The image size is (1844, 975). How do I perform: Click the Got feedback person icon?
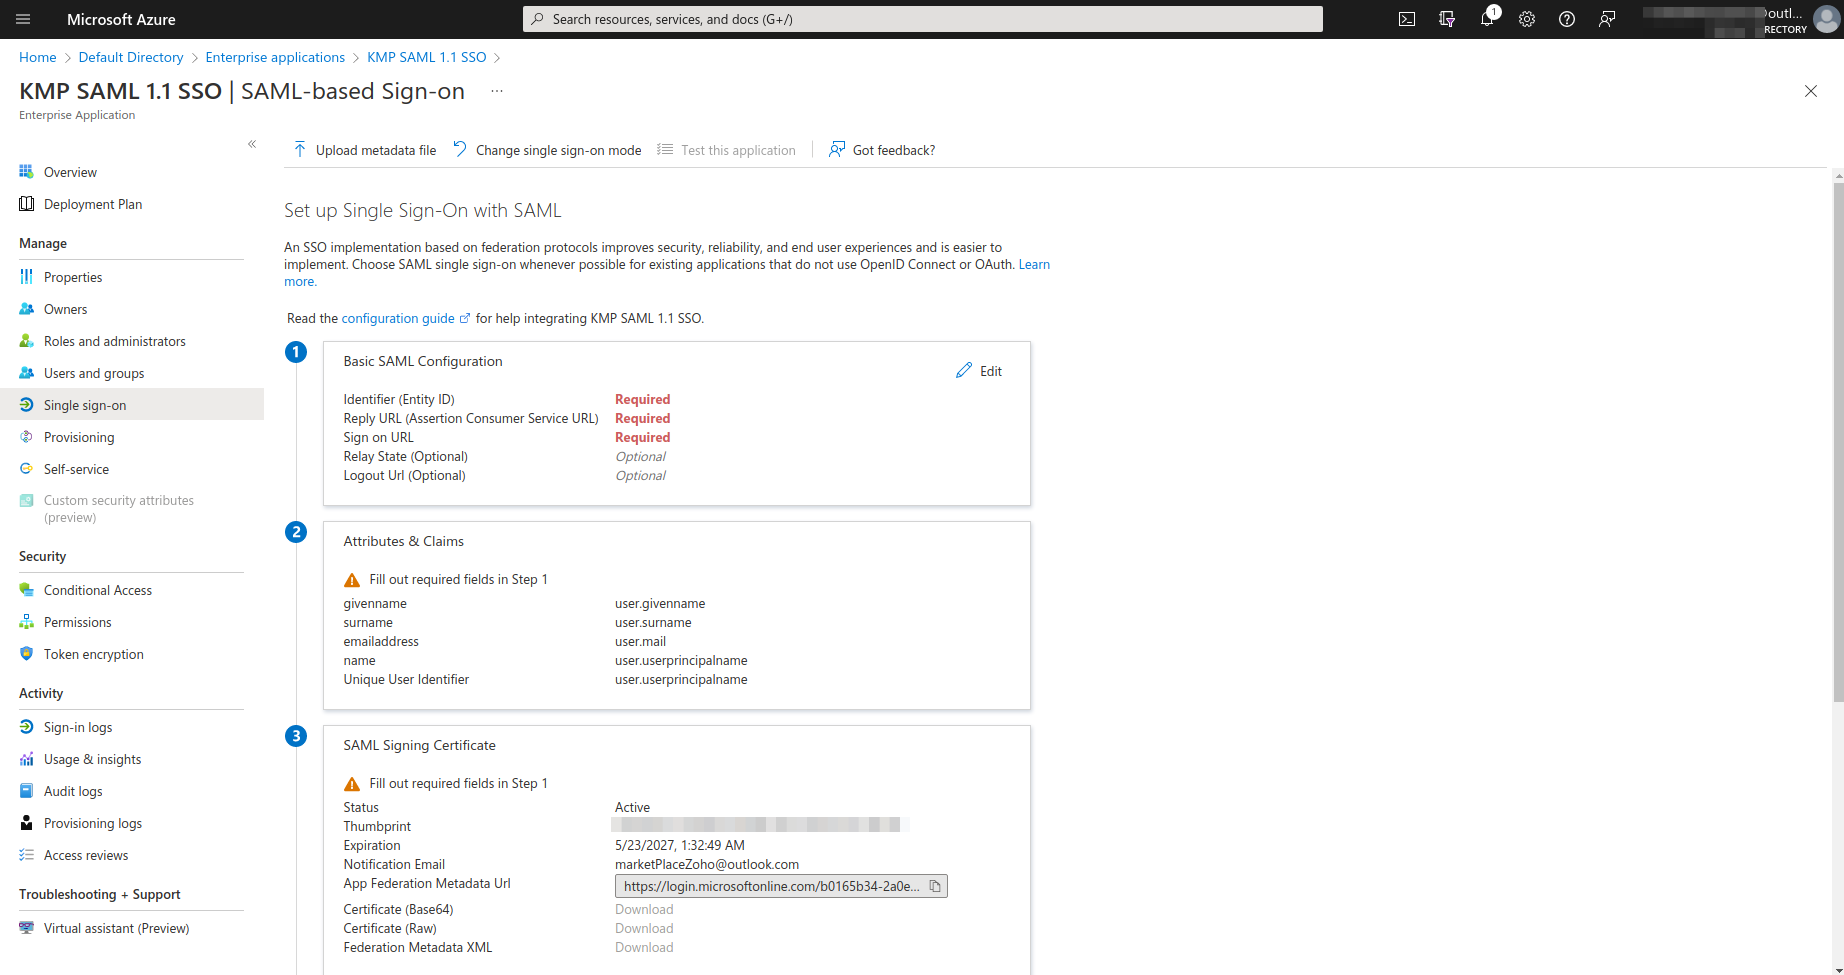coord(837,149)
